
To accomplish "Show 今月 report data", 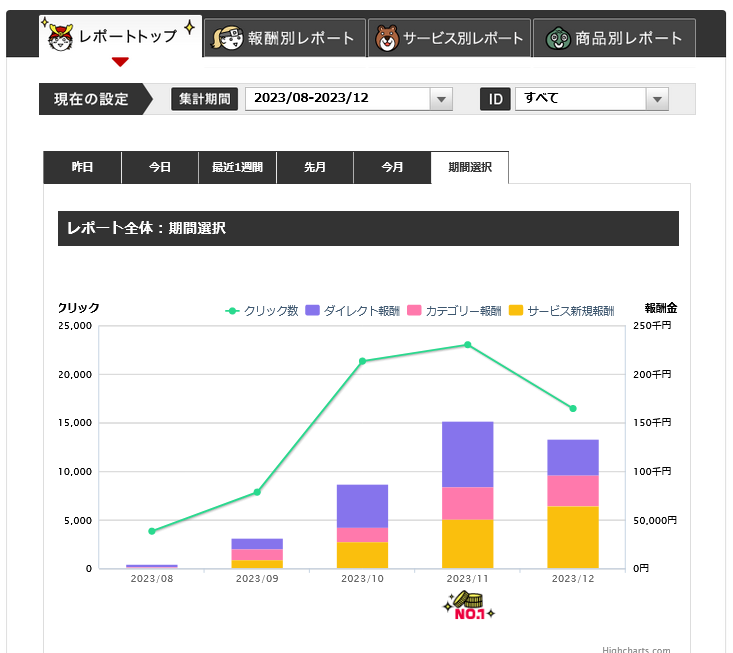I will tap(392, 168).
